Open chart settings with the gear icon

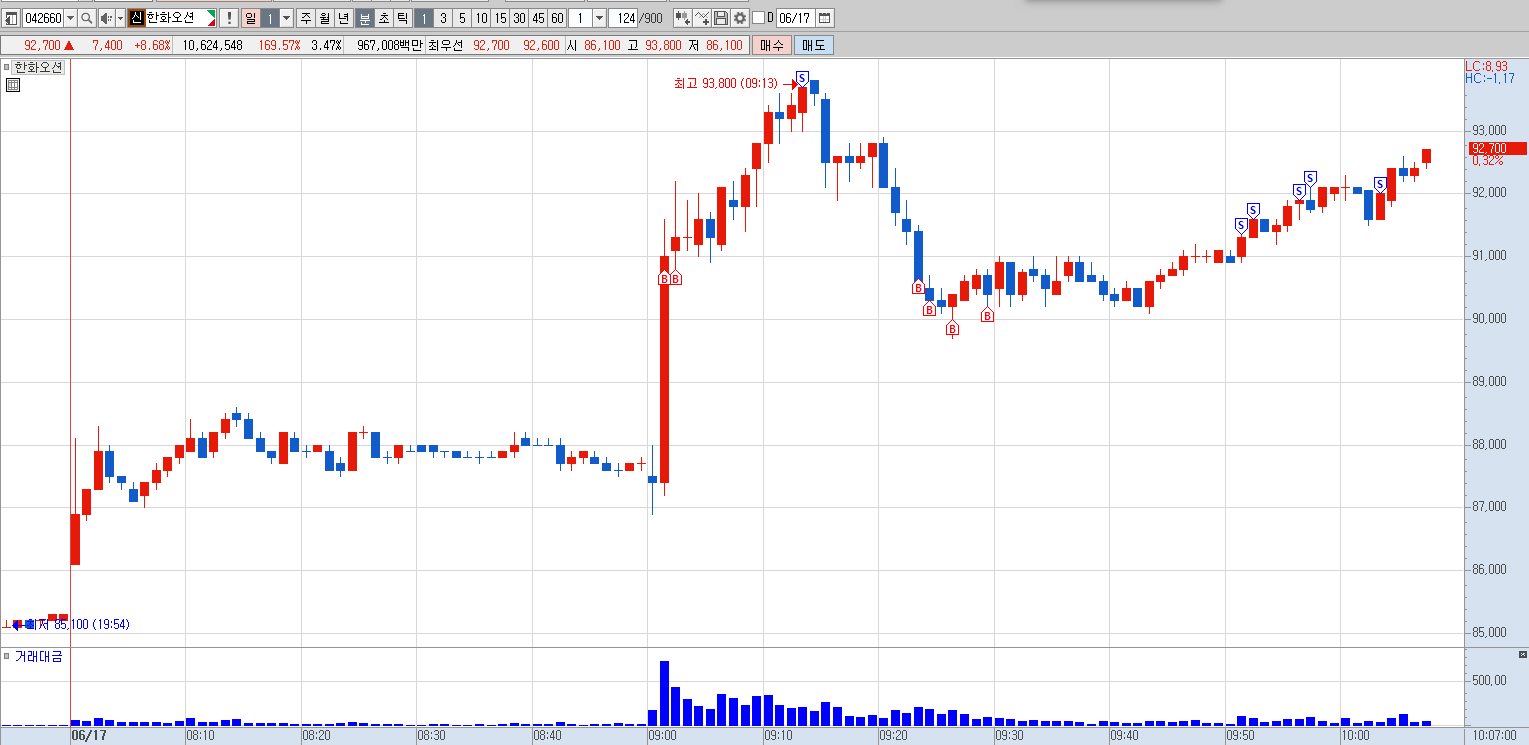[739, 18]
